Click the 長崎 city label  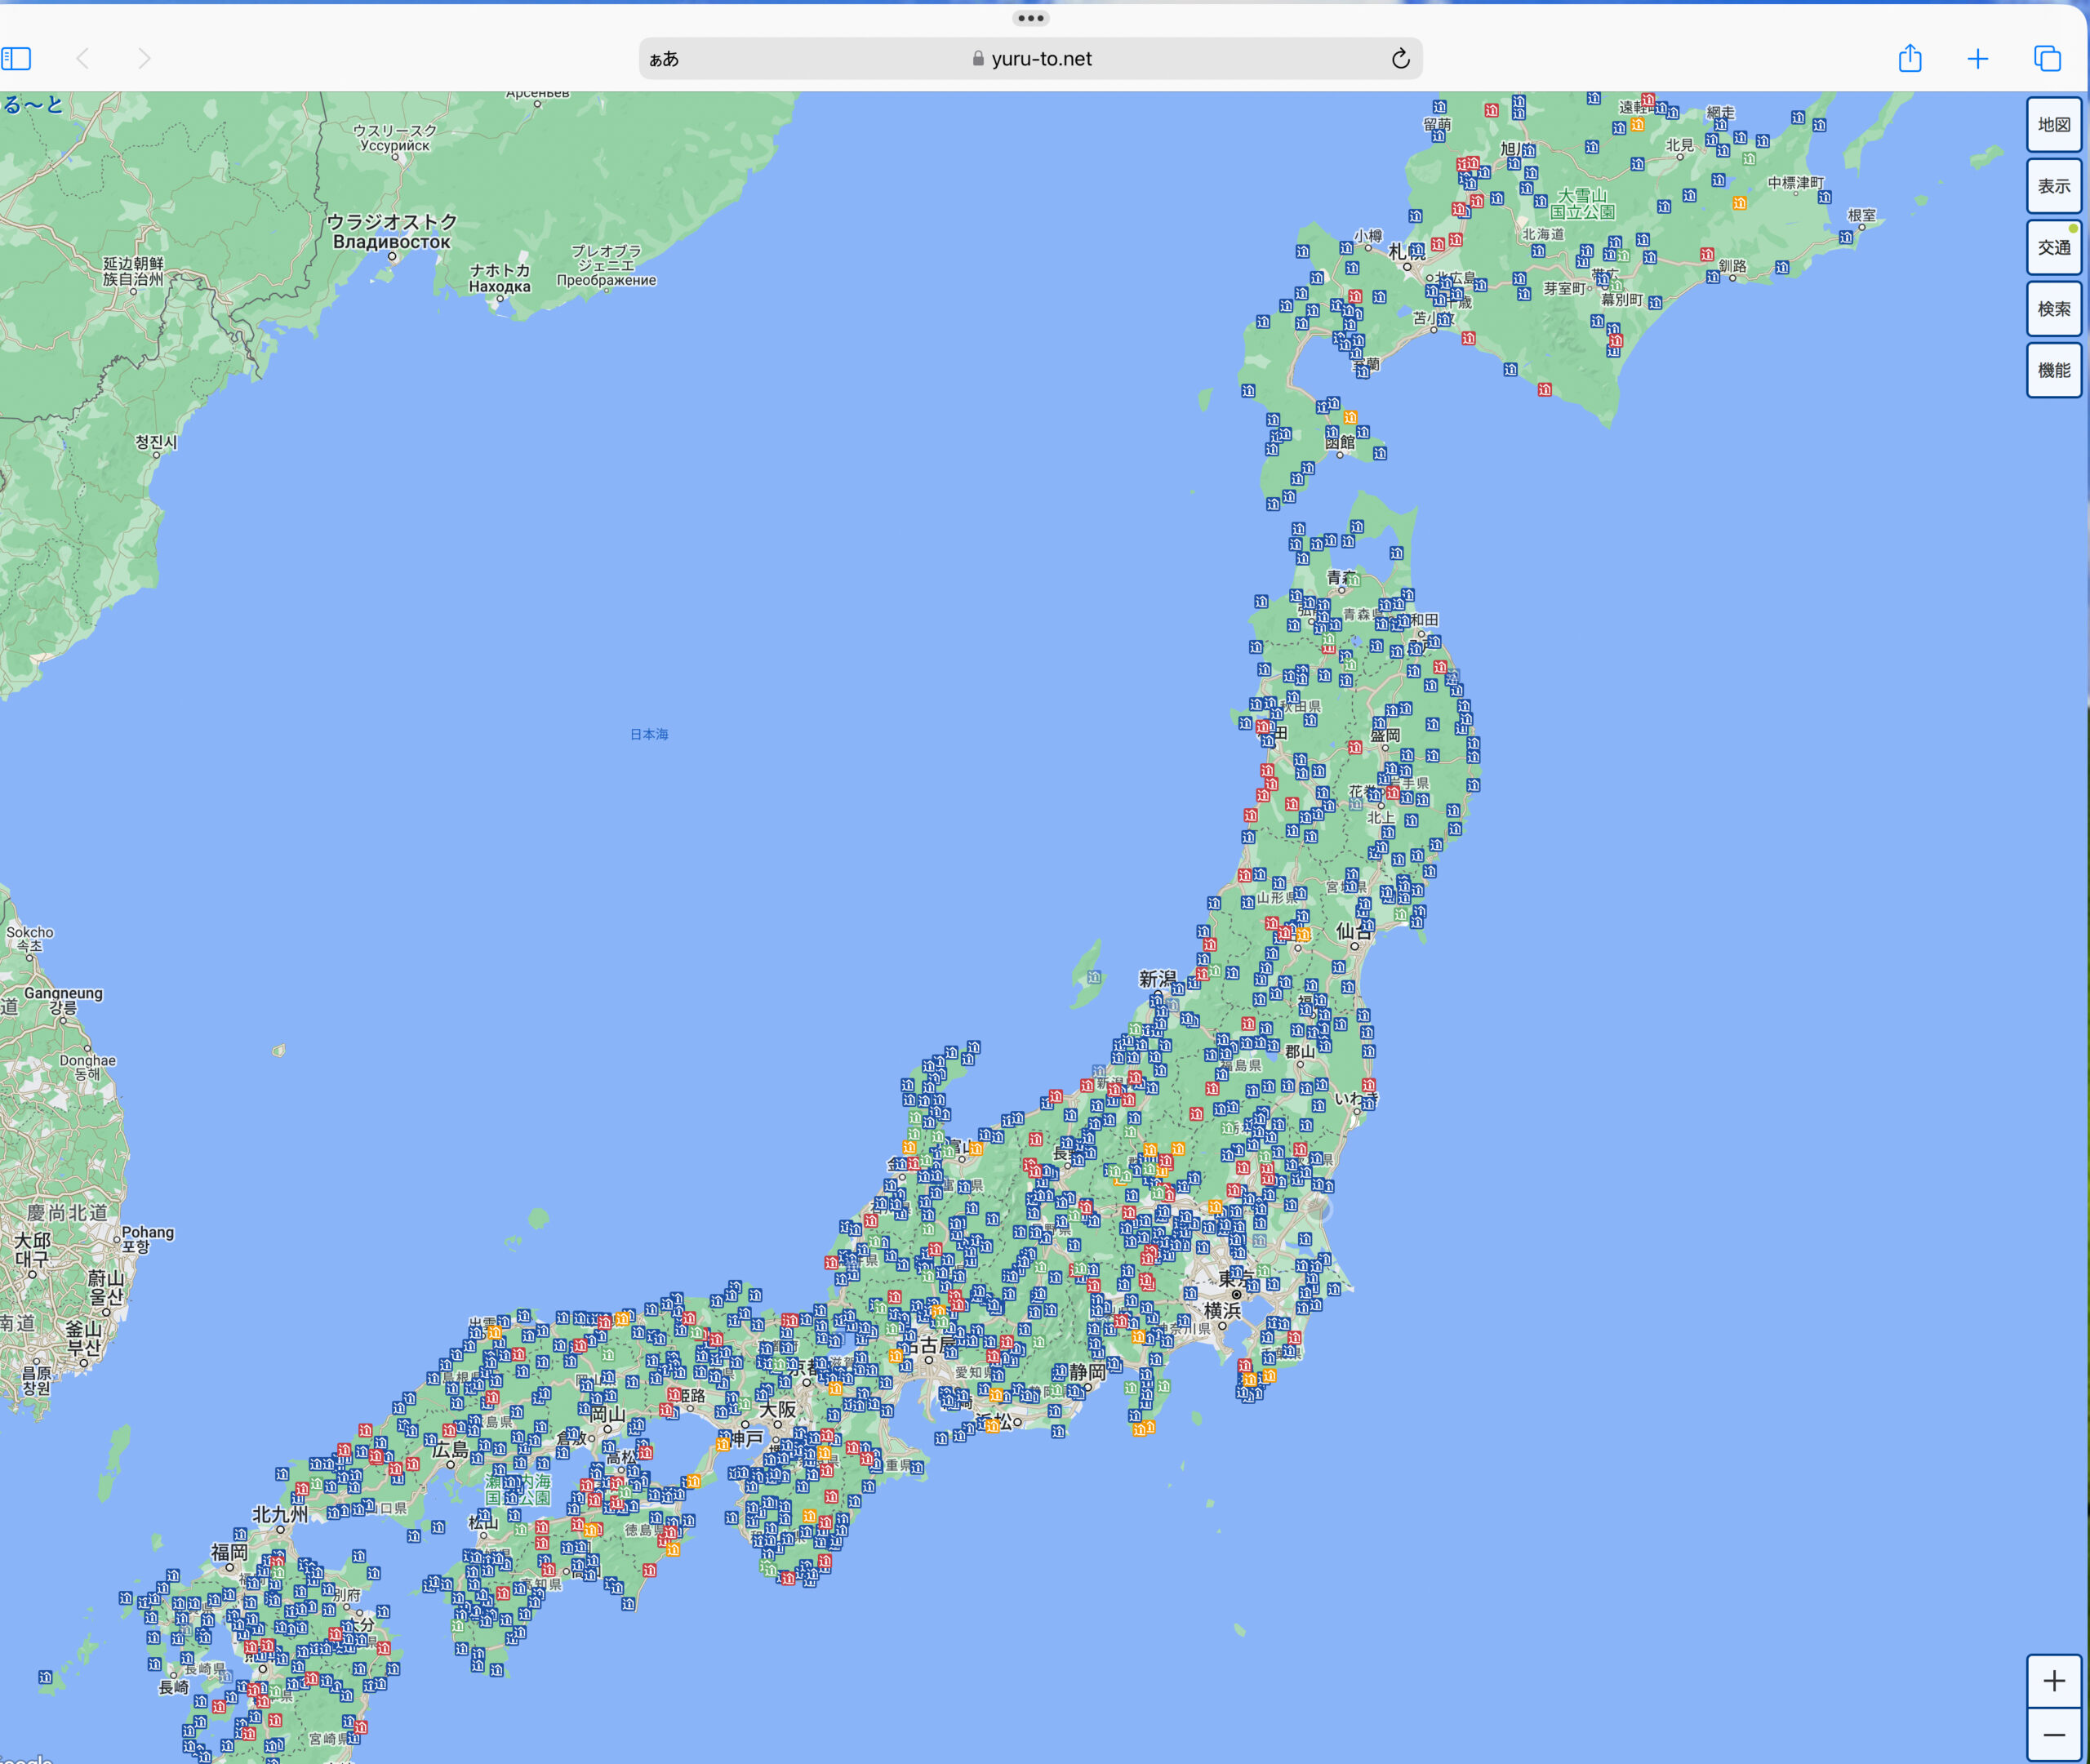(174, 1687)
